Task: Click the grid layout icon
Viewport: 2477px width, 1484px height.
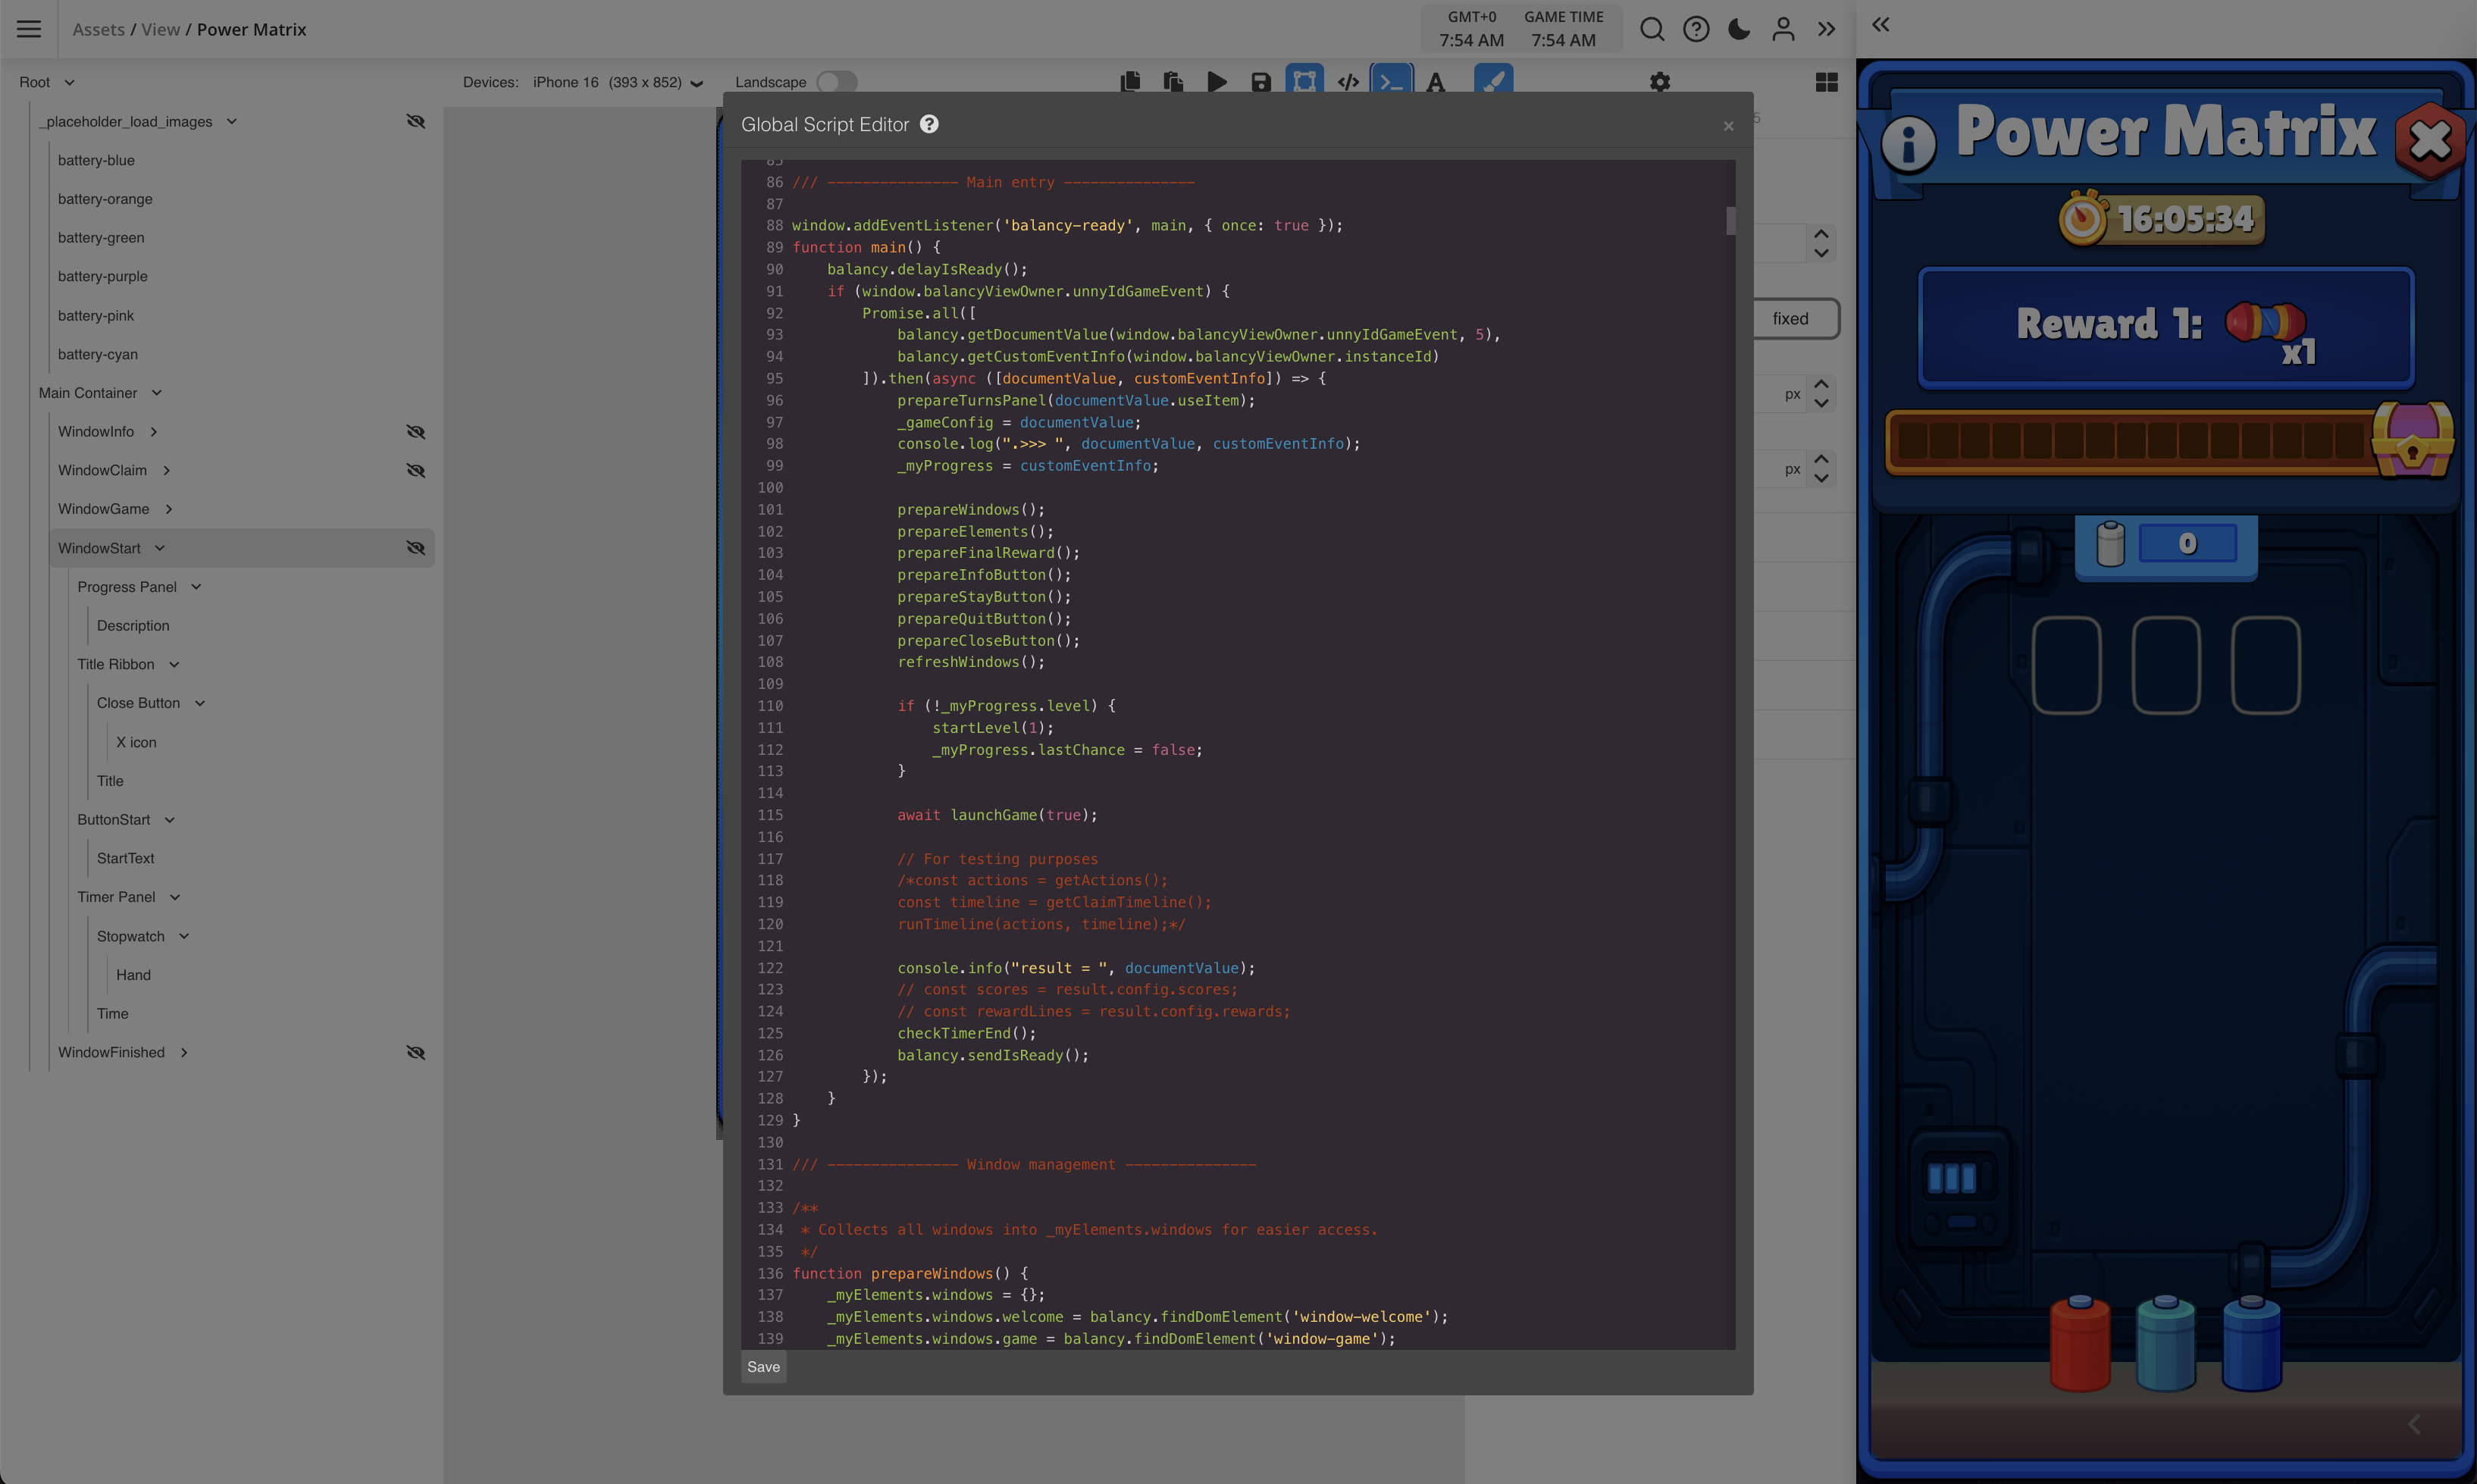Action: (x=1826, y=82)
